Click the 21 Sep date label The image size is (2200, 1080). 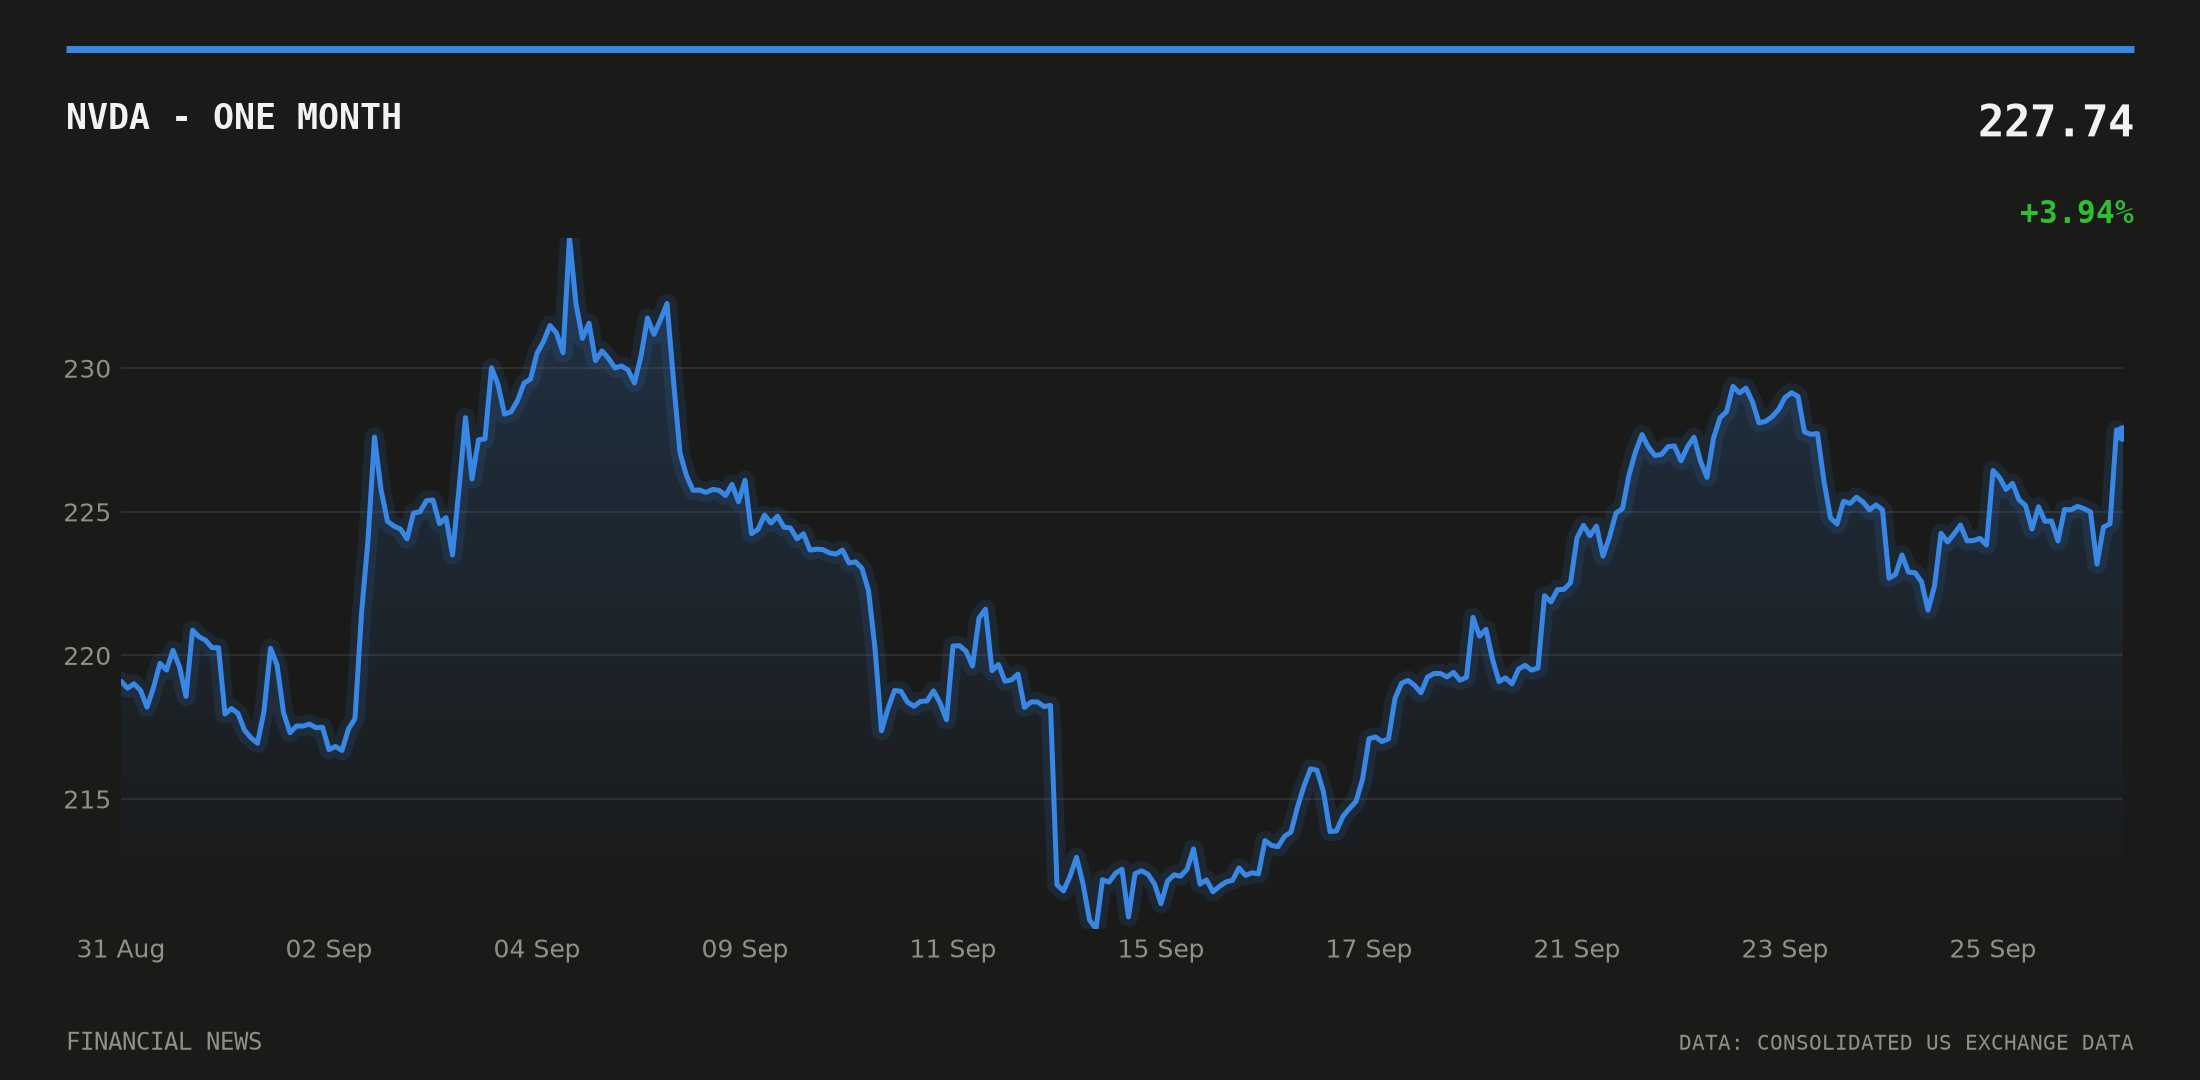click(1577, 949)
